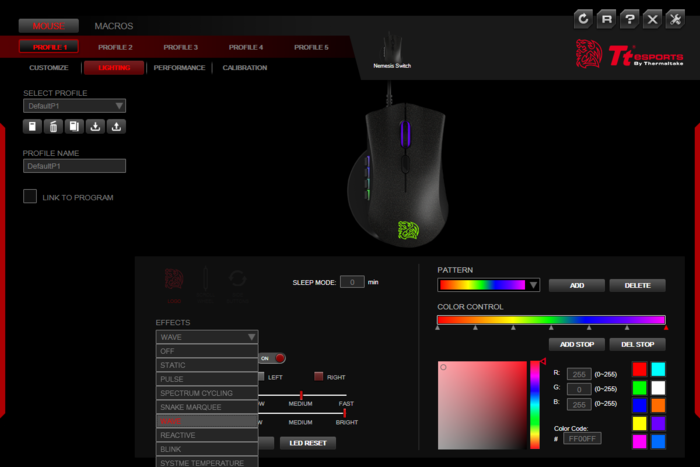This screenshot has height=467, width=700.
Task: Select the RIGHT direction option
Action: (318, 376)
